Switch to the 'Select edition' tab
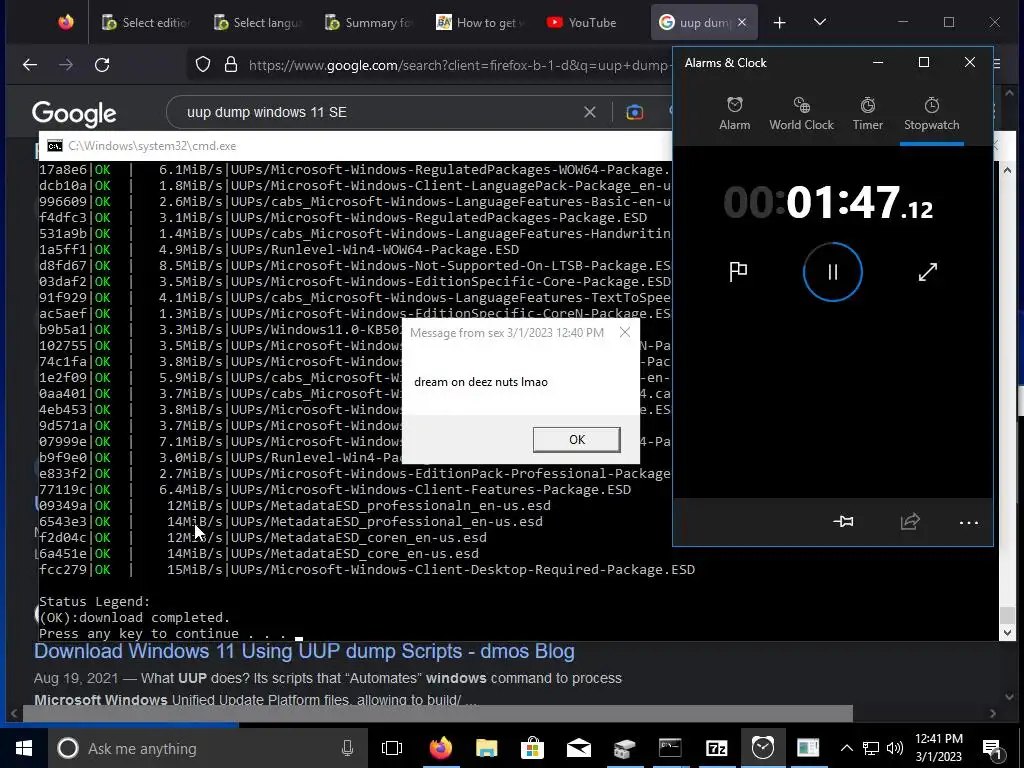Screen dimensions: 1024x768 (x=146, y=23)
